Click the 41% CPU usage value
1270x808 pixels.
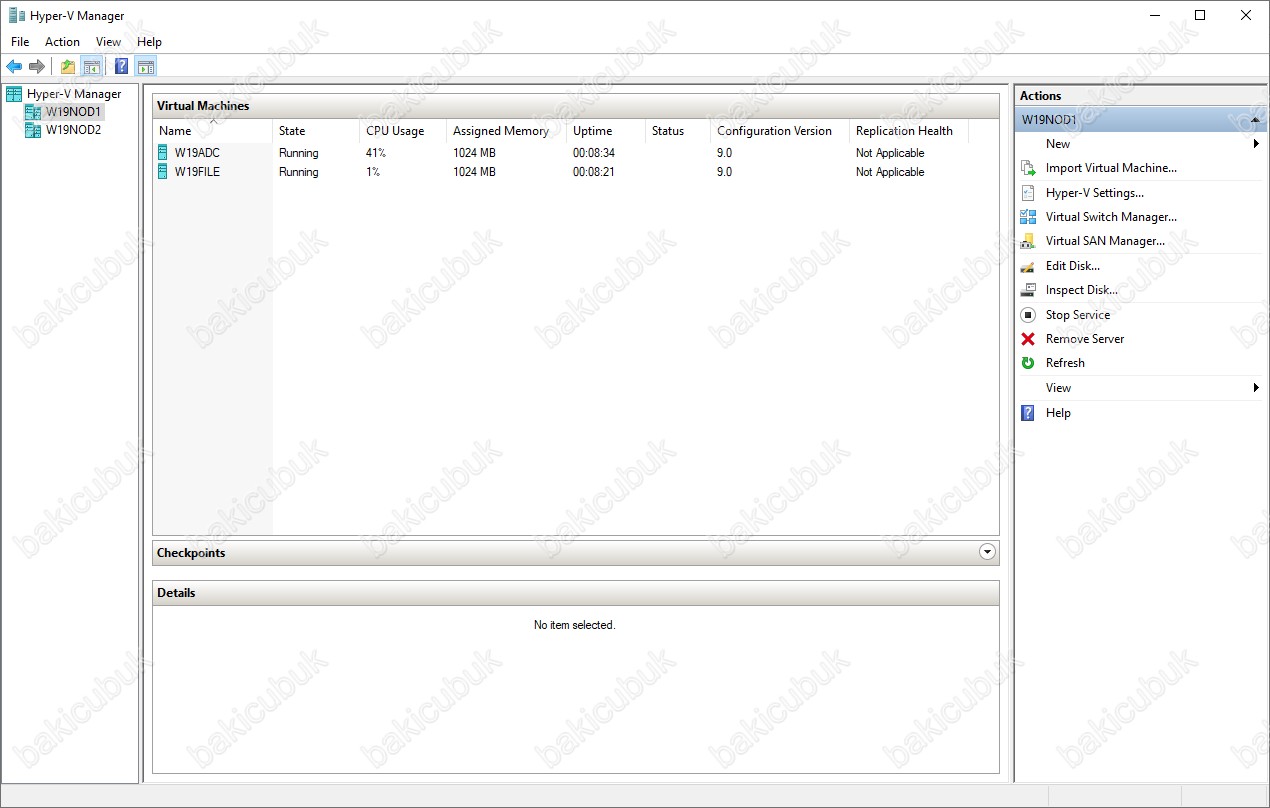click(376, 153)
